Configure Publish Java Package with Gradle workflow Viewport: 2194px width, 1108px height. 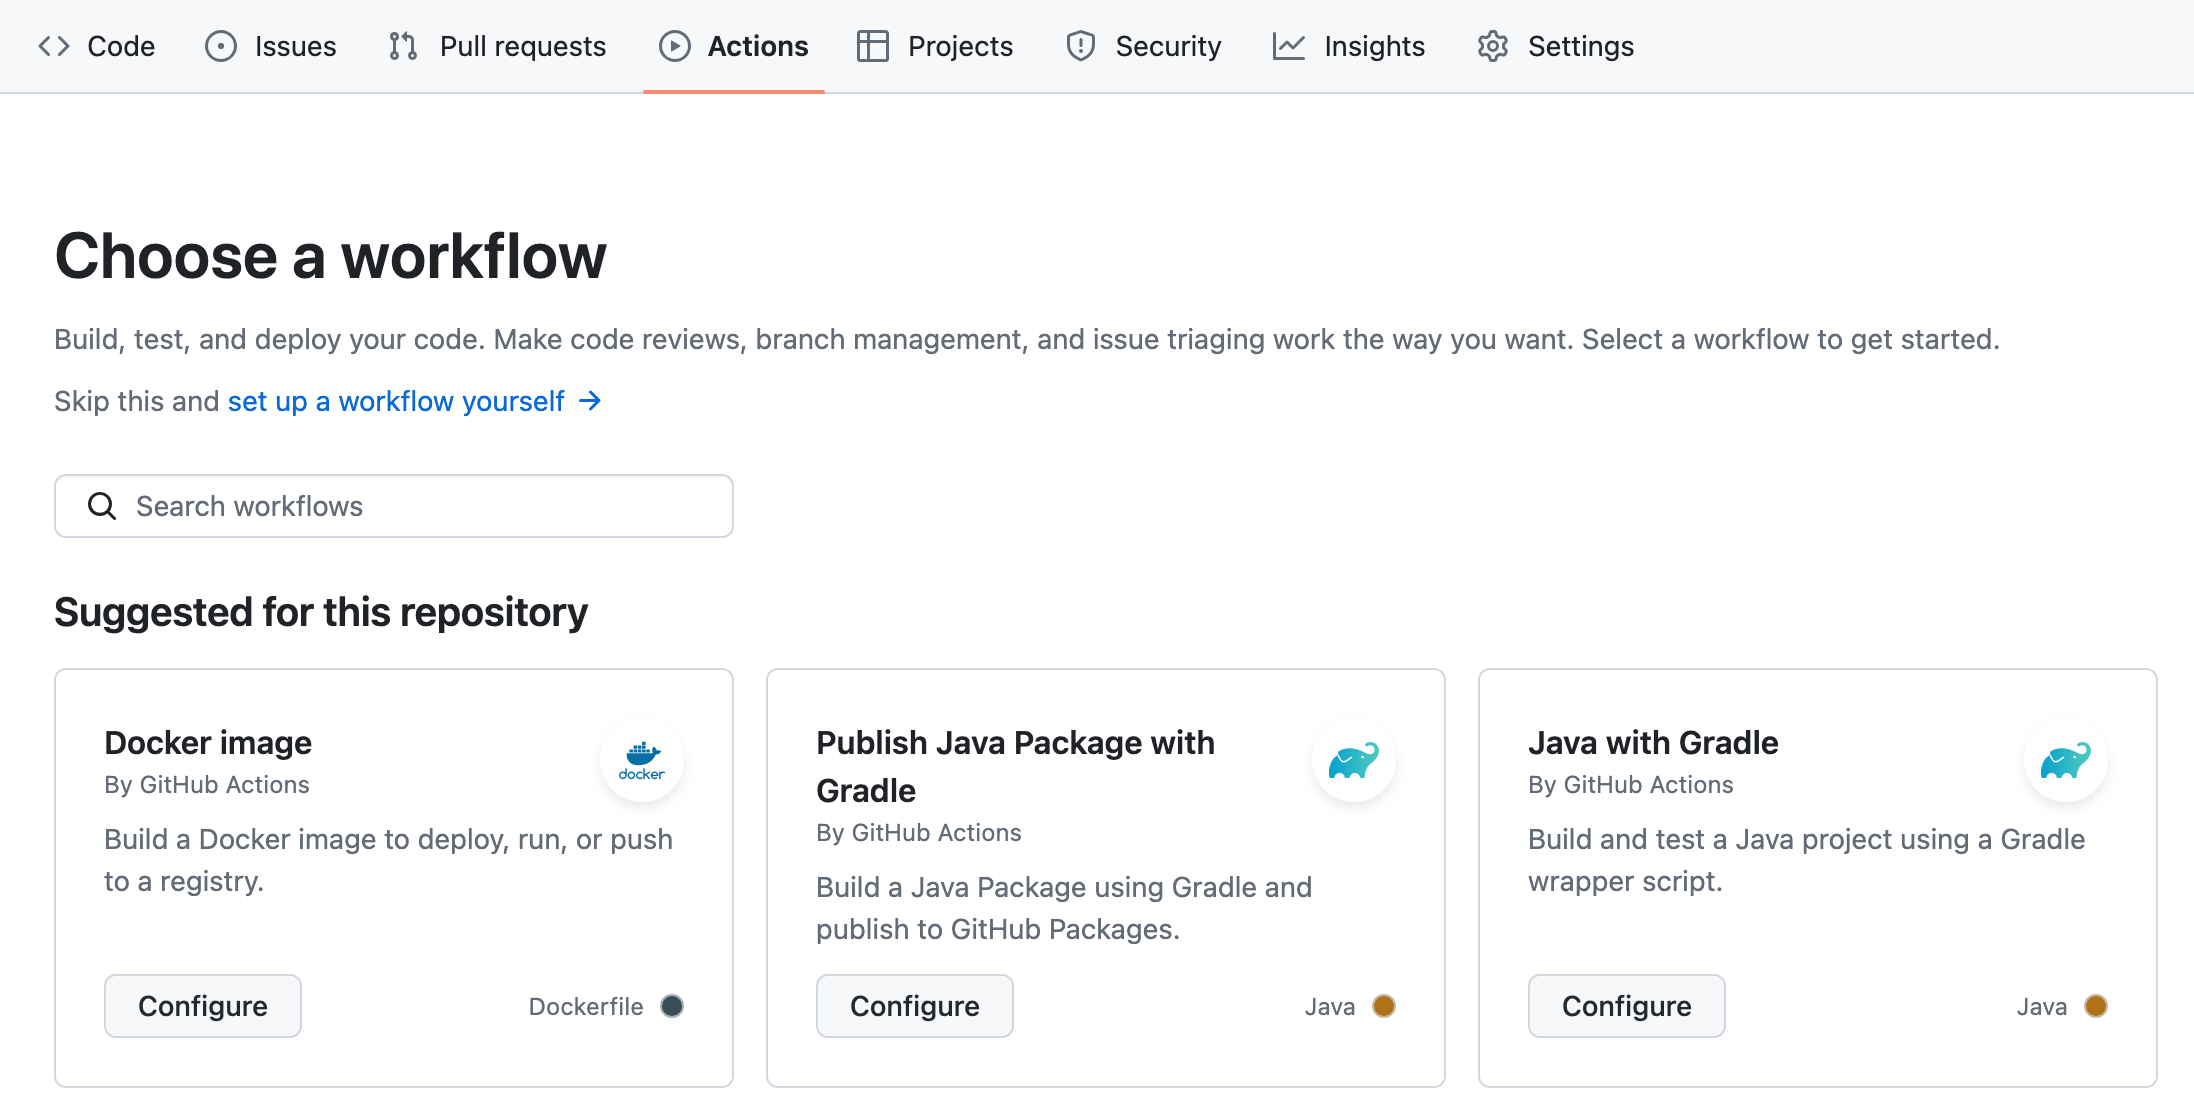[914, 1006]
